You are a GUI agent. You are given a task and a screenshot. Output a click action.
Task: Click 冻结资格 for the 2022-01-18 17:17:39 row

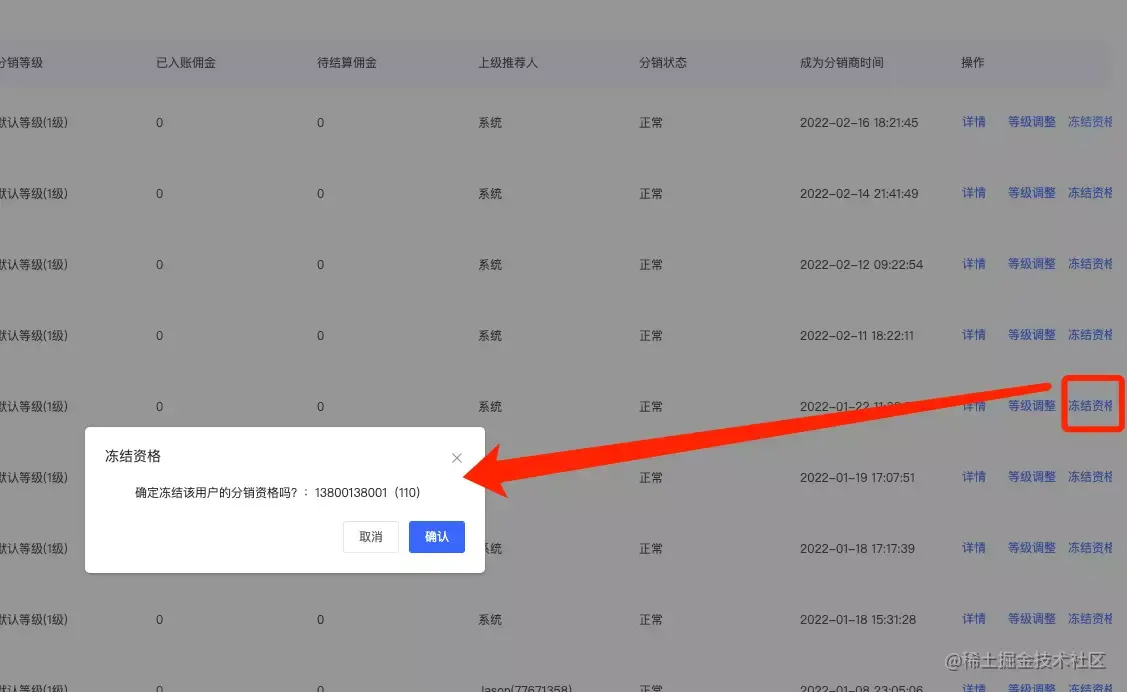(1090, 548)
